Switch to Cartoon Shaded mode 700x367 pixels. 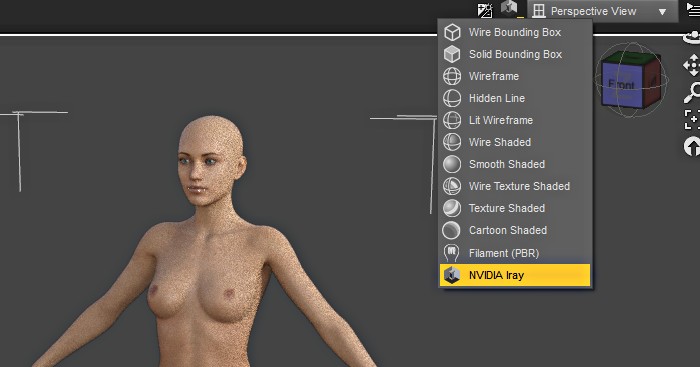pyautogui.click(x=515, y=230)
